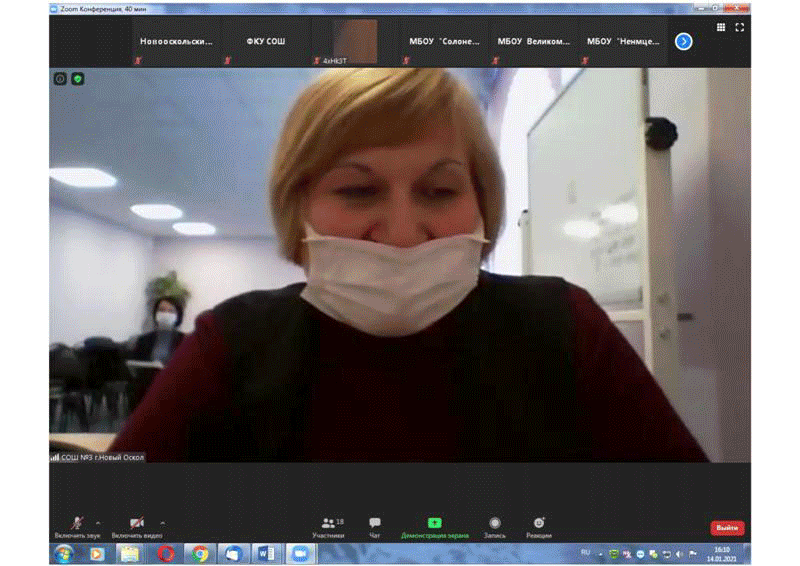Show next participants with blue arrow

coord(684,41)
